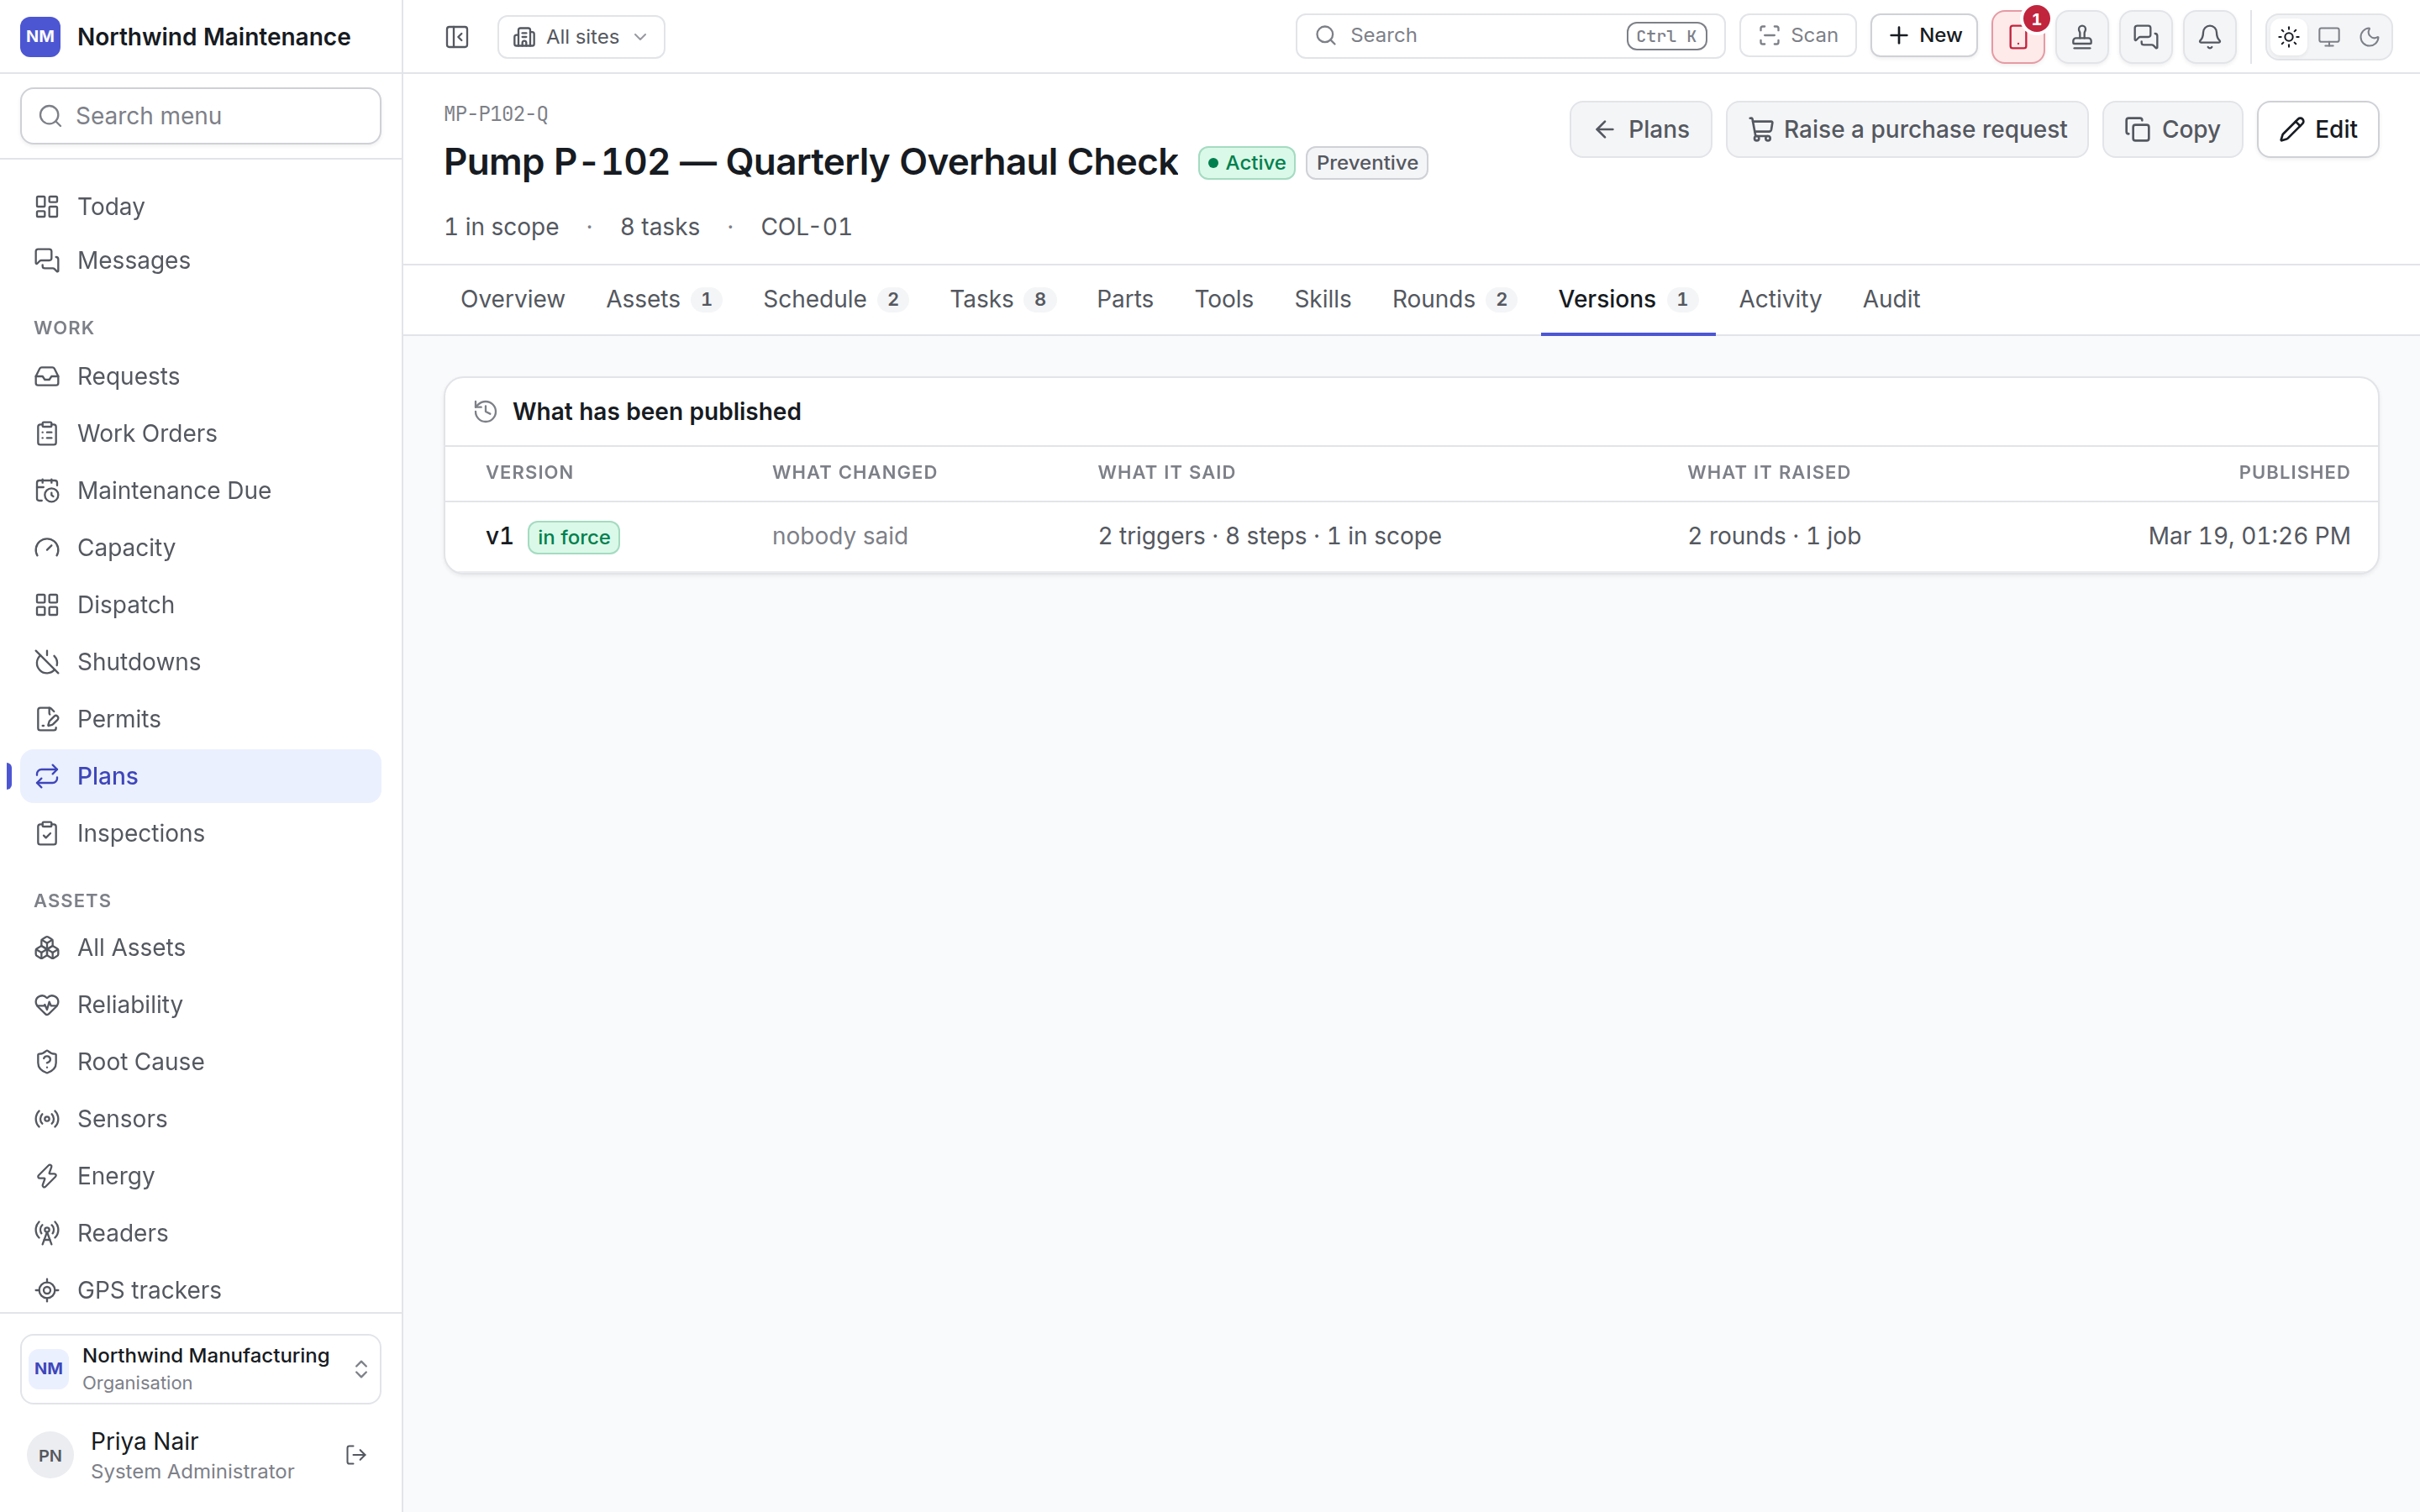
Task: Switch to the Overview tab
Action: pyautogui.click(x=512, y=299)
